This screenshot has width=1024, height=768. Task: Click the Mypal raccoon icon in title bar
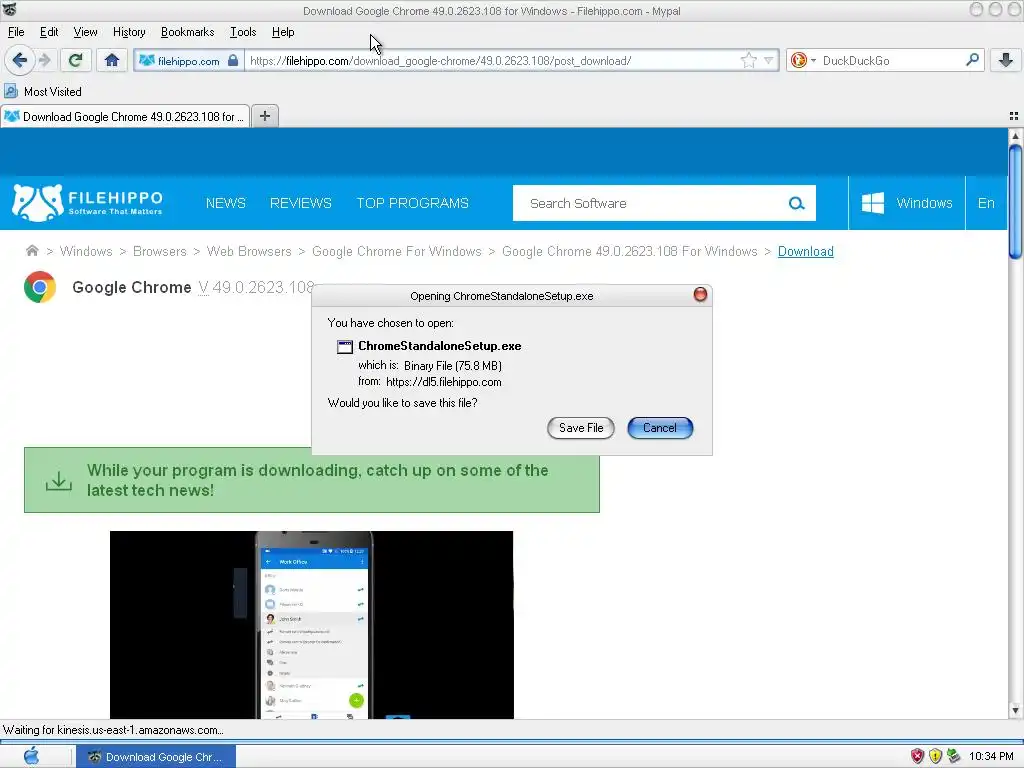[x=10, y=10]
